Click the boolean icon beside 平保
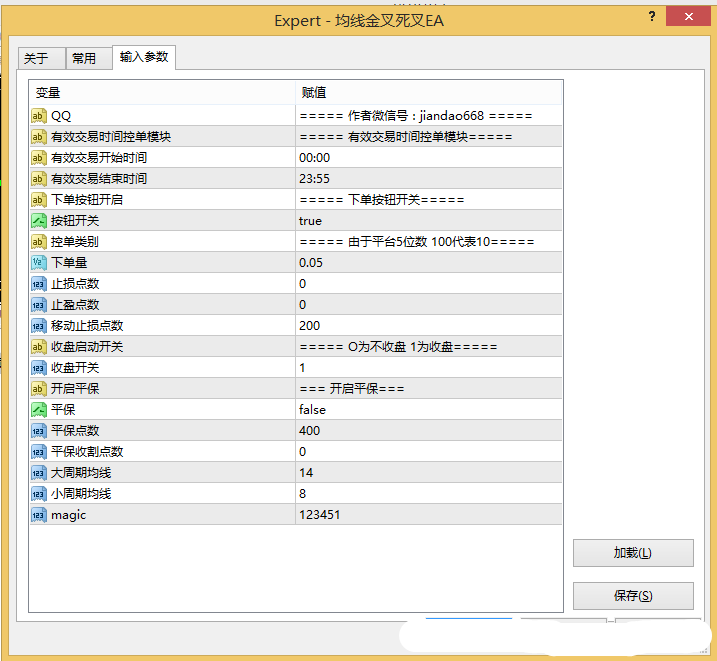717x661 pixels. (x=39, y=410)
